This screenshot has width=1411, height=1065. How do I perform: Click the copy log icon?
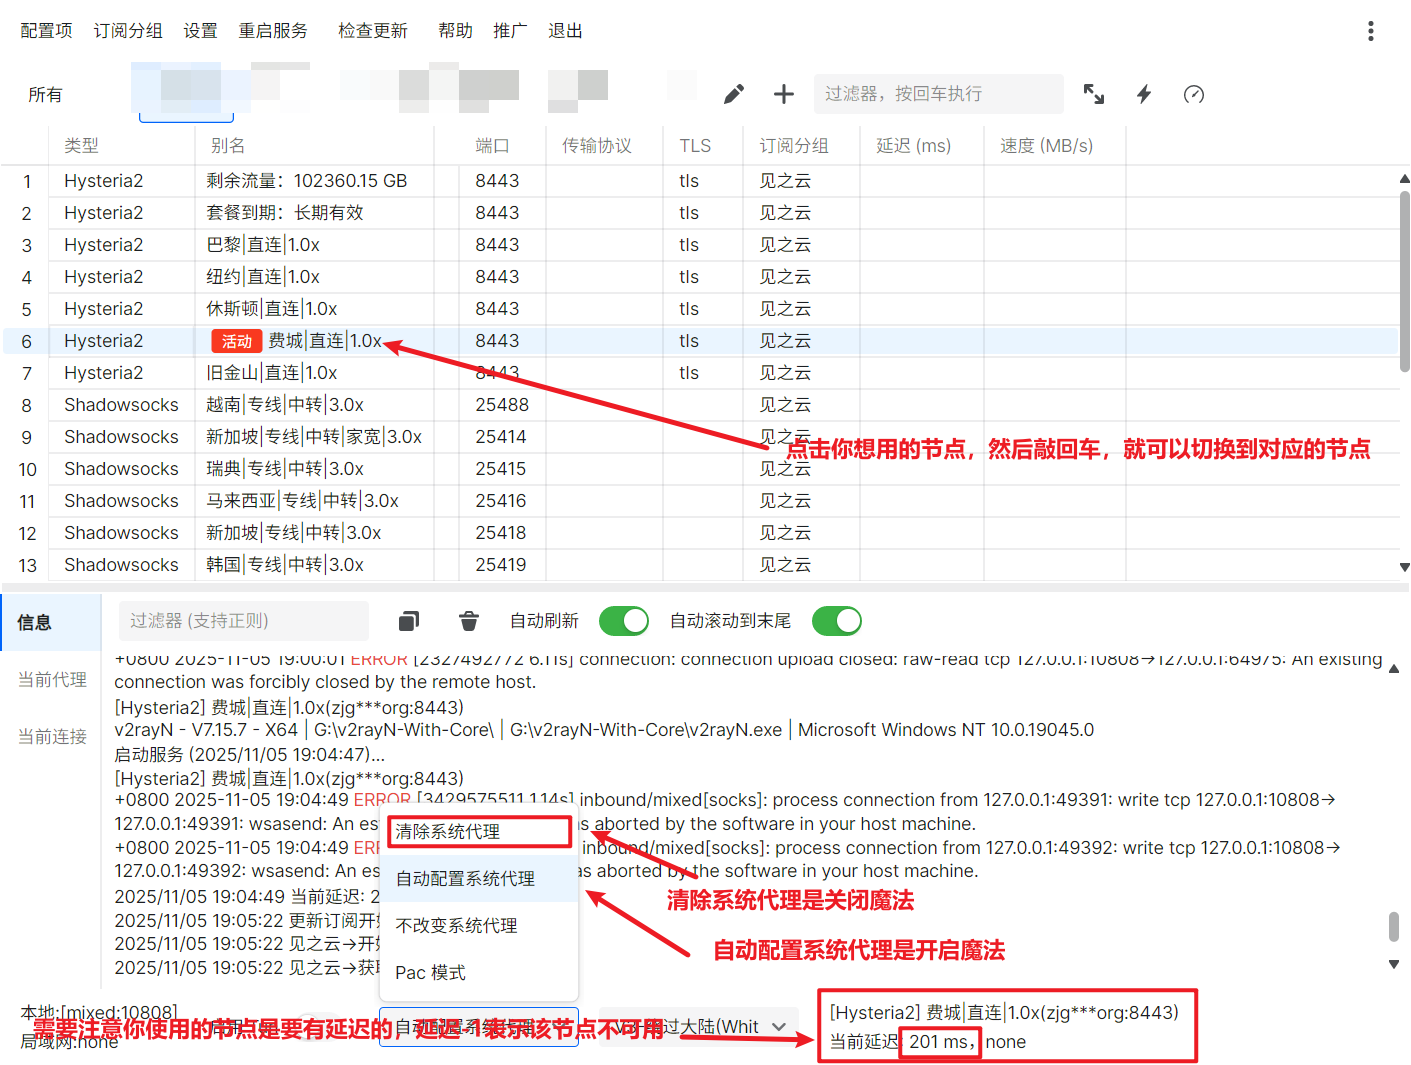pos(409,621)
